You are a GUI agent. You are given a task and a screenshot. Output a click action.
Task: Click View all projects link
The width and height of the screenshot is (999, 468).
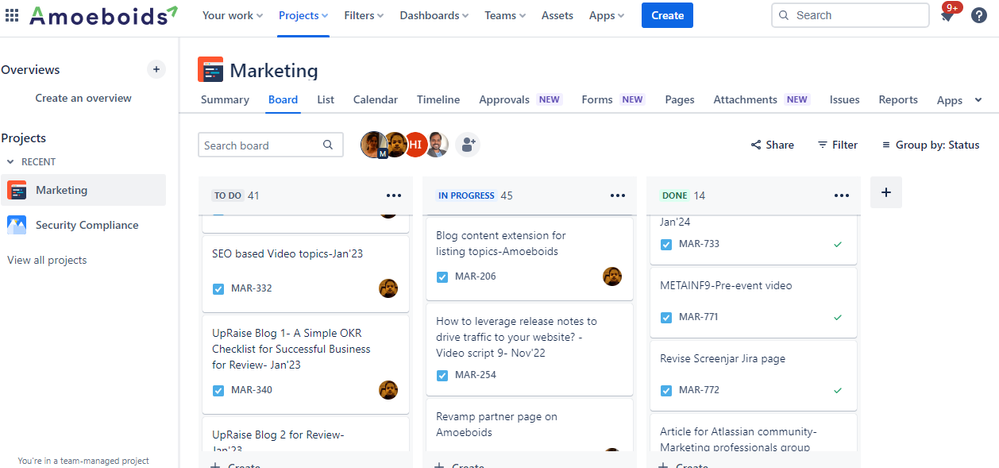[47, 260]
